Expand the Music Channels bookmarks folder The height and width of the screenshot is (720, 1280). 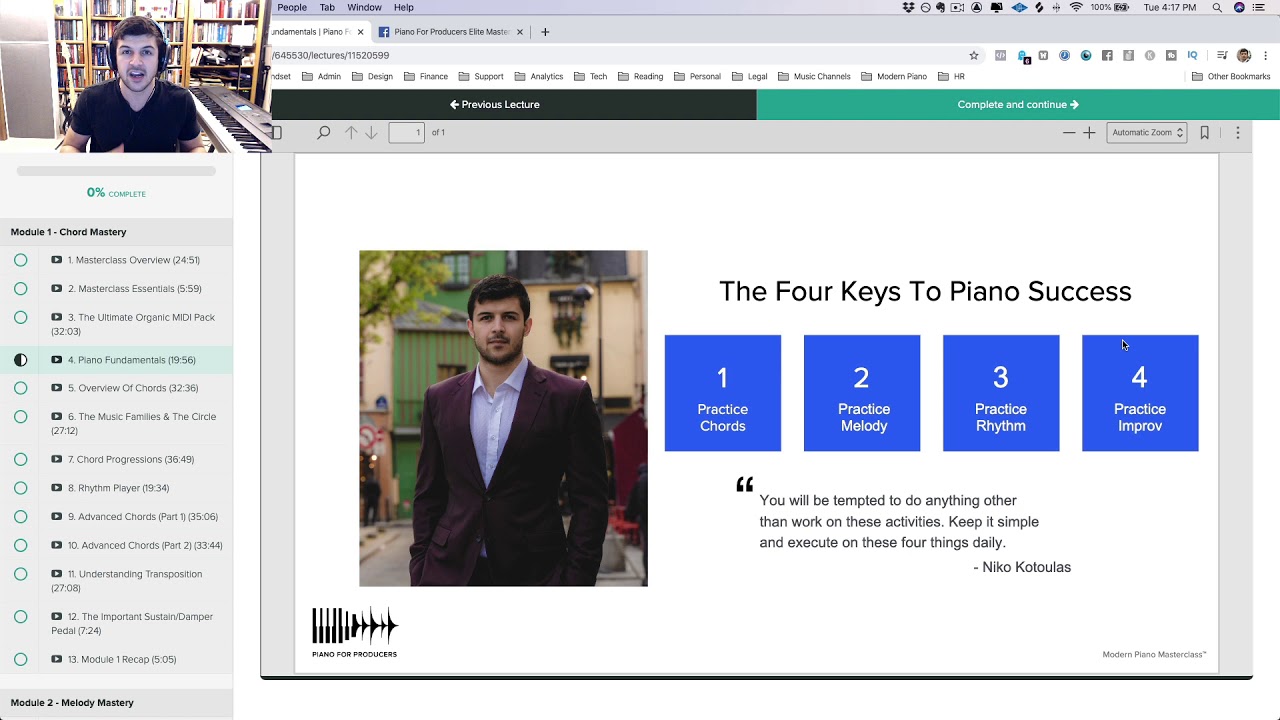point(814,76)
